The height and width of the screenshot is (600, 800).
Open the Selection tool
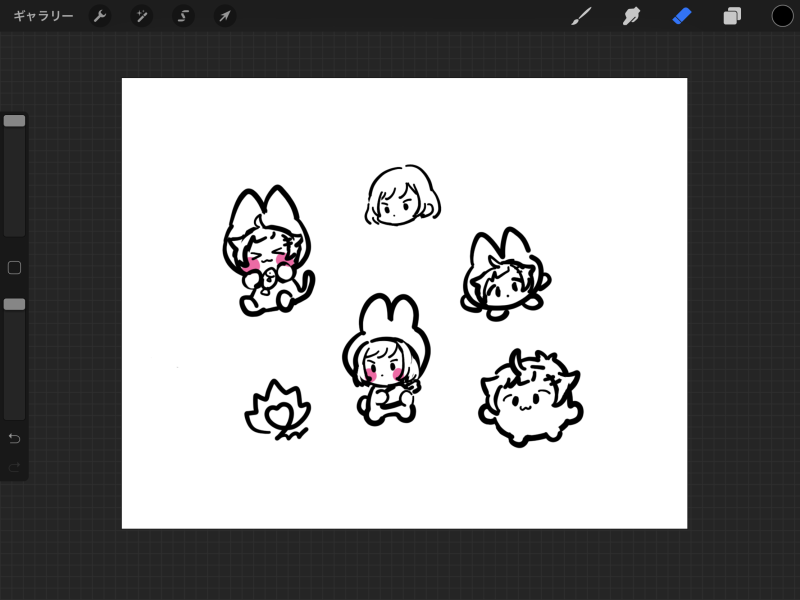183,16
